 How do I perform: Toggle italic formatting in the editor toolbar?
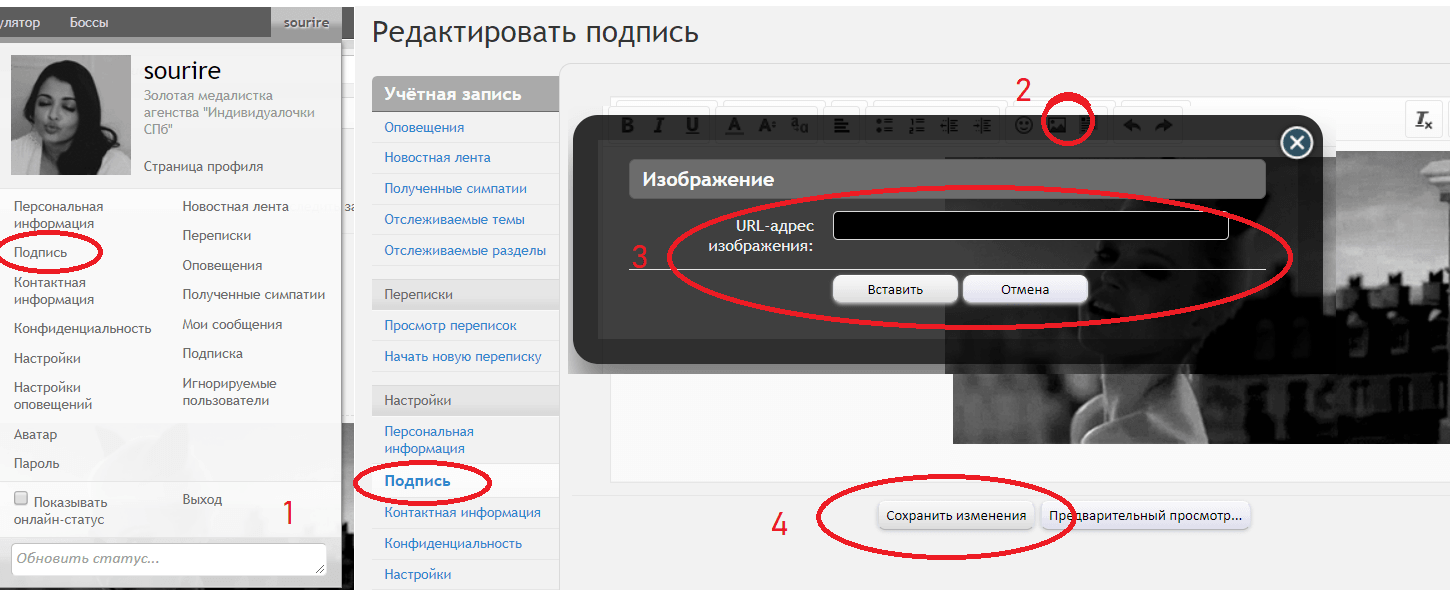[x=659, y=126]
